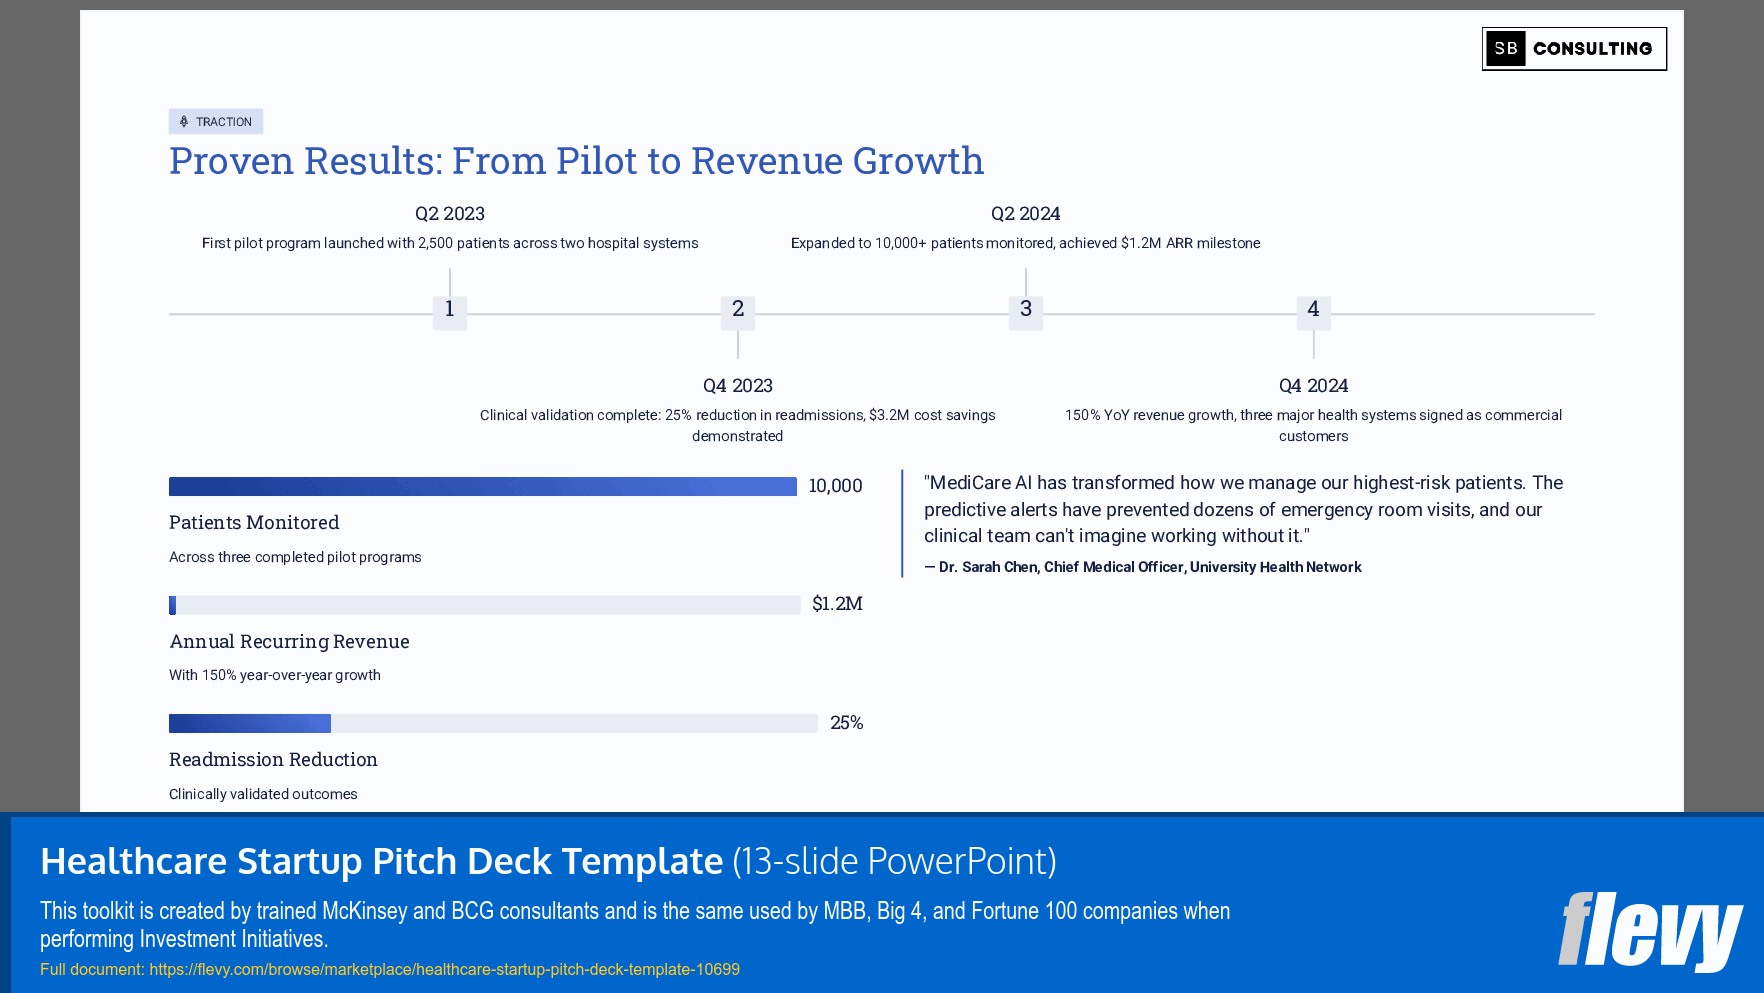
Task: Select timeline marker 4 for Q4 2024
Action: [x=1313, y=312]
